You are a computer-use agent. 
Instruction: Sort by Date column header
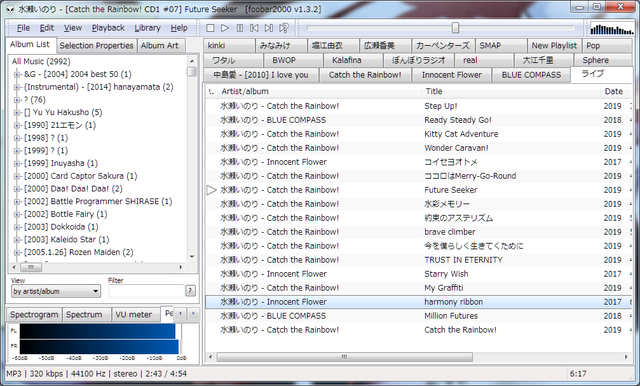point(614,91)
